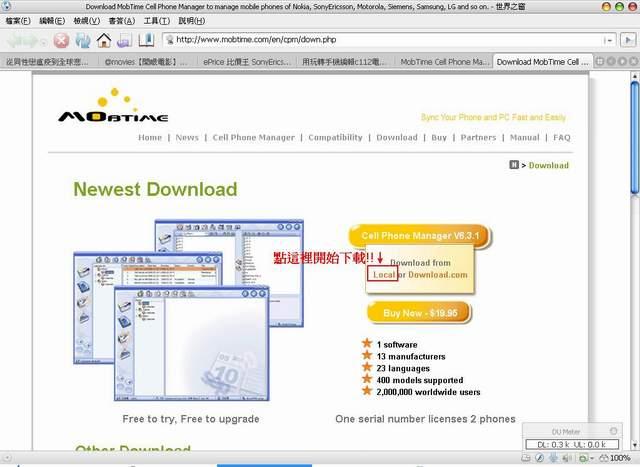Click the green Back arrow icon
This screenshot has height=467, width=640.
point(15,40)
